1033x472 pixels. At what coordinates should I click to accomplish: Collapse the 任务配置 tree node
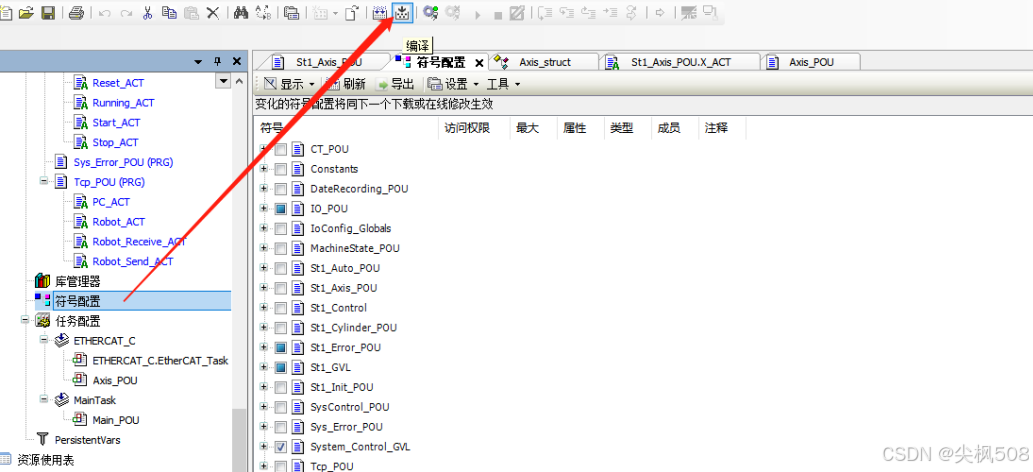(25, 320)
